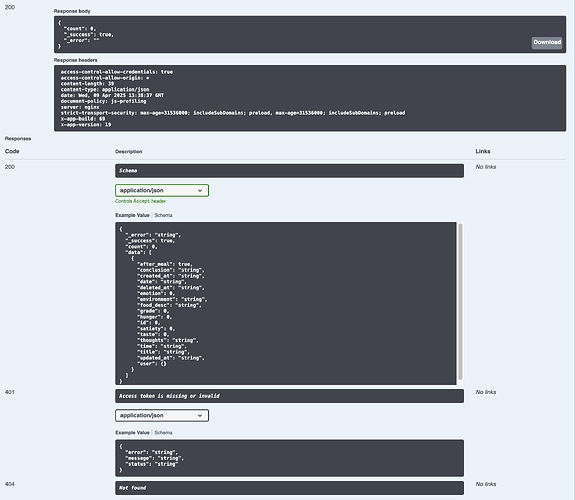575x500 pixels.
Task: Click the strict-transport-security header line
Action: coord(233,113)
